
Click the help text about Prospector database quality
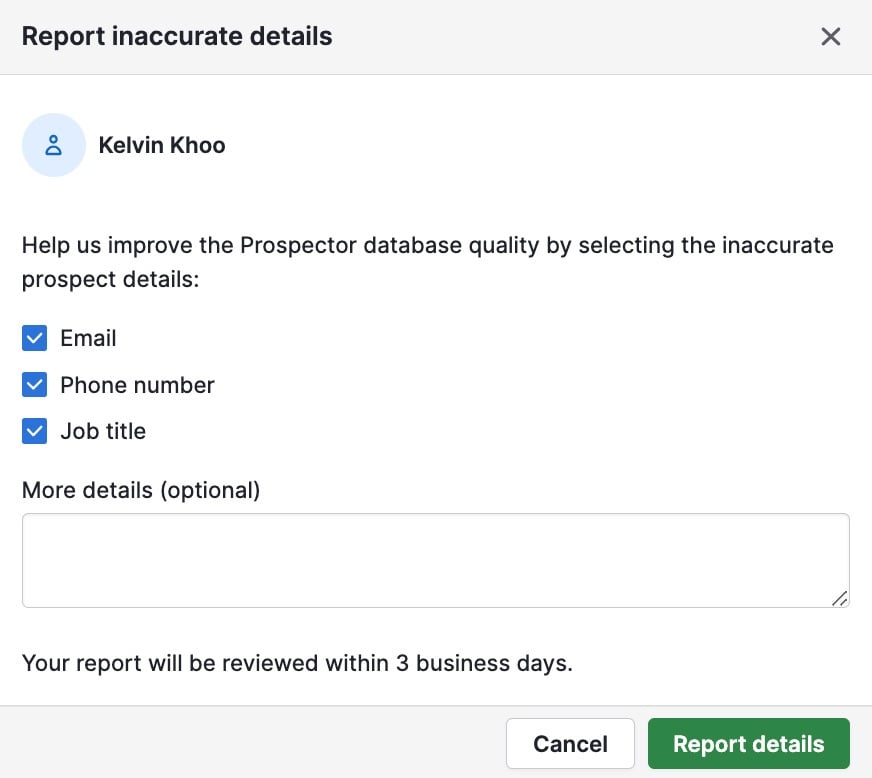427,262
